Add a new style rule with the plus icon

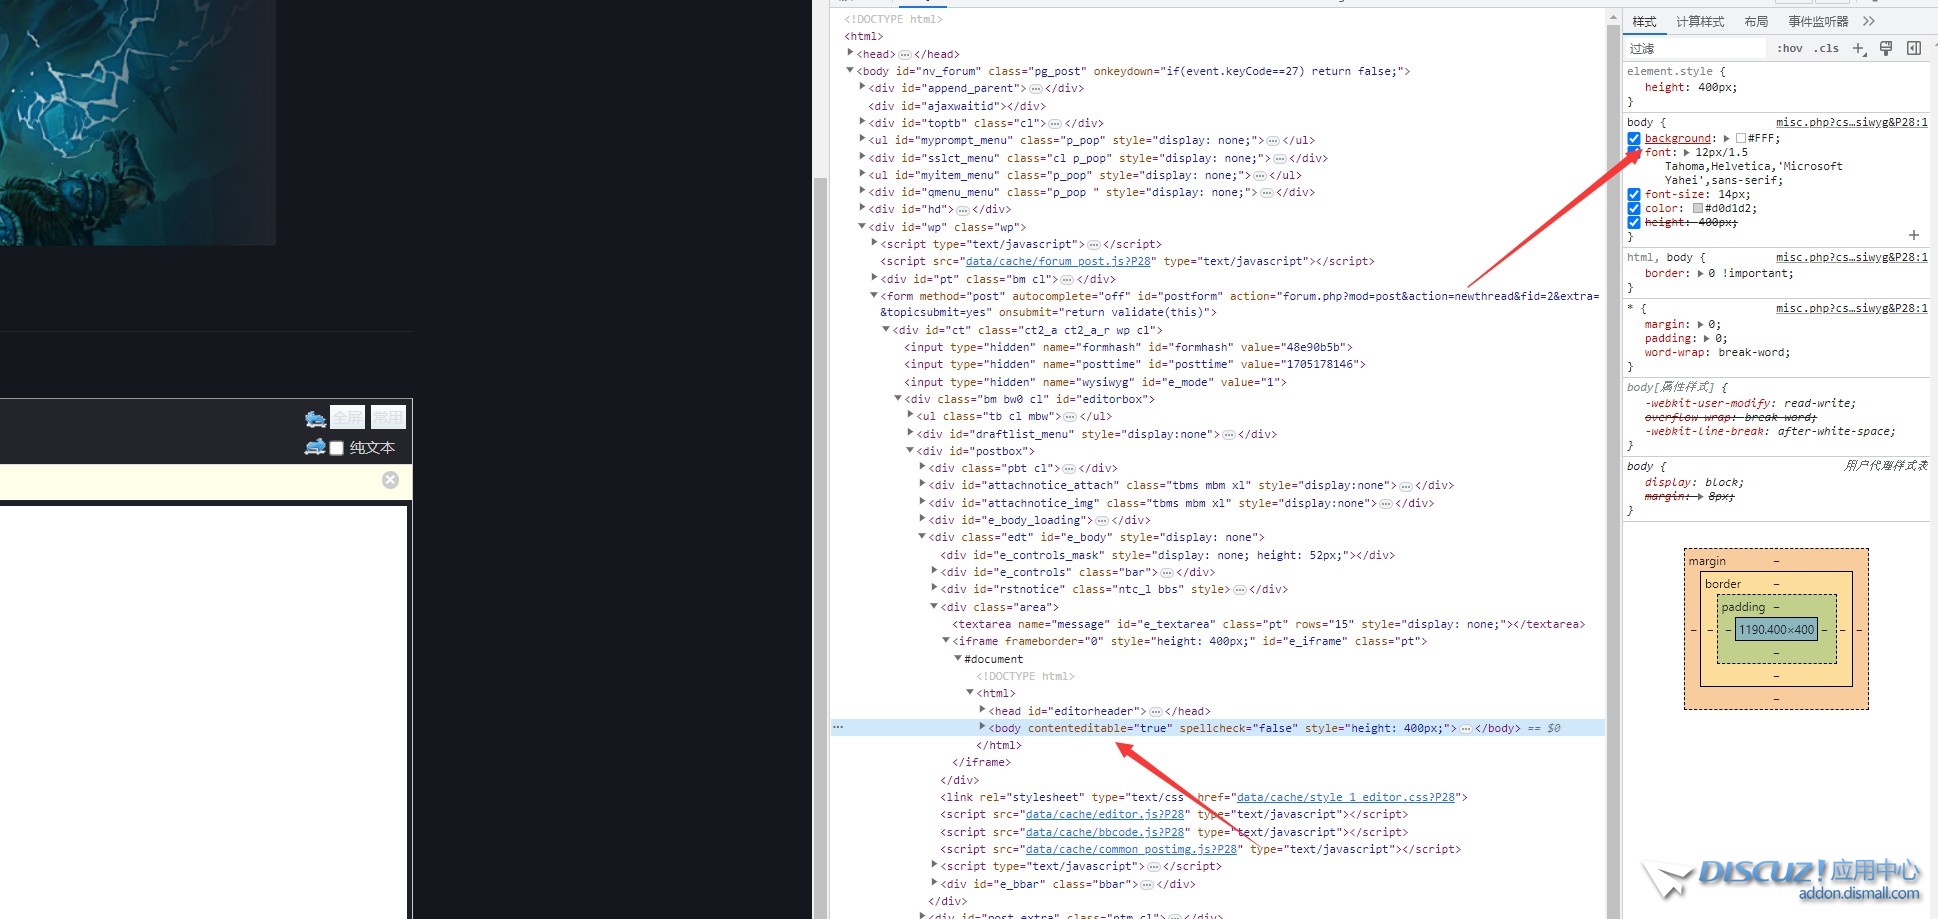1859,48
